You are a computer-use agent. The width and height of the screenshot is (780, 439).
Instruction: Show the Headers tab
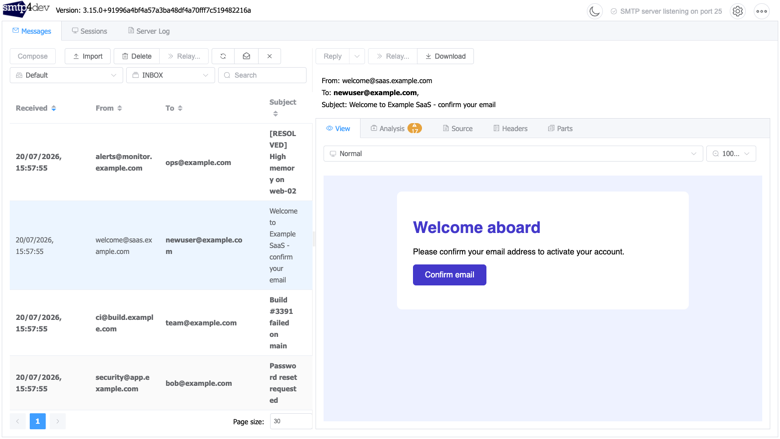pos(510,128)
